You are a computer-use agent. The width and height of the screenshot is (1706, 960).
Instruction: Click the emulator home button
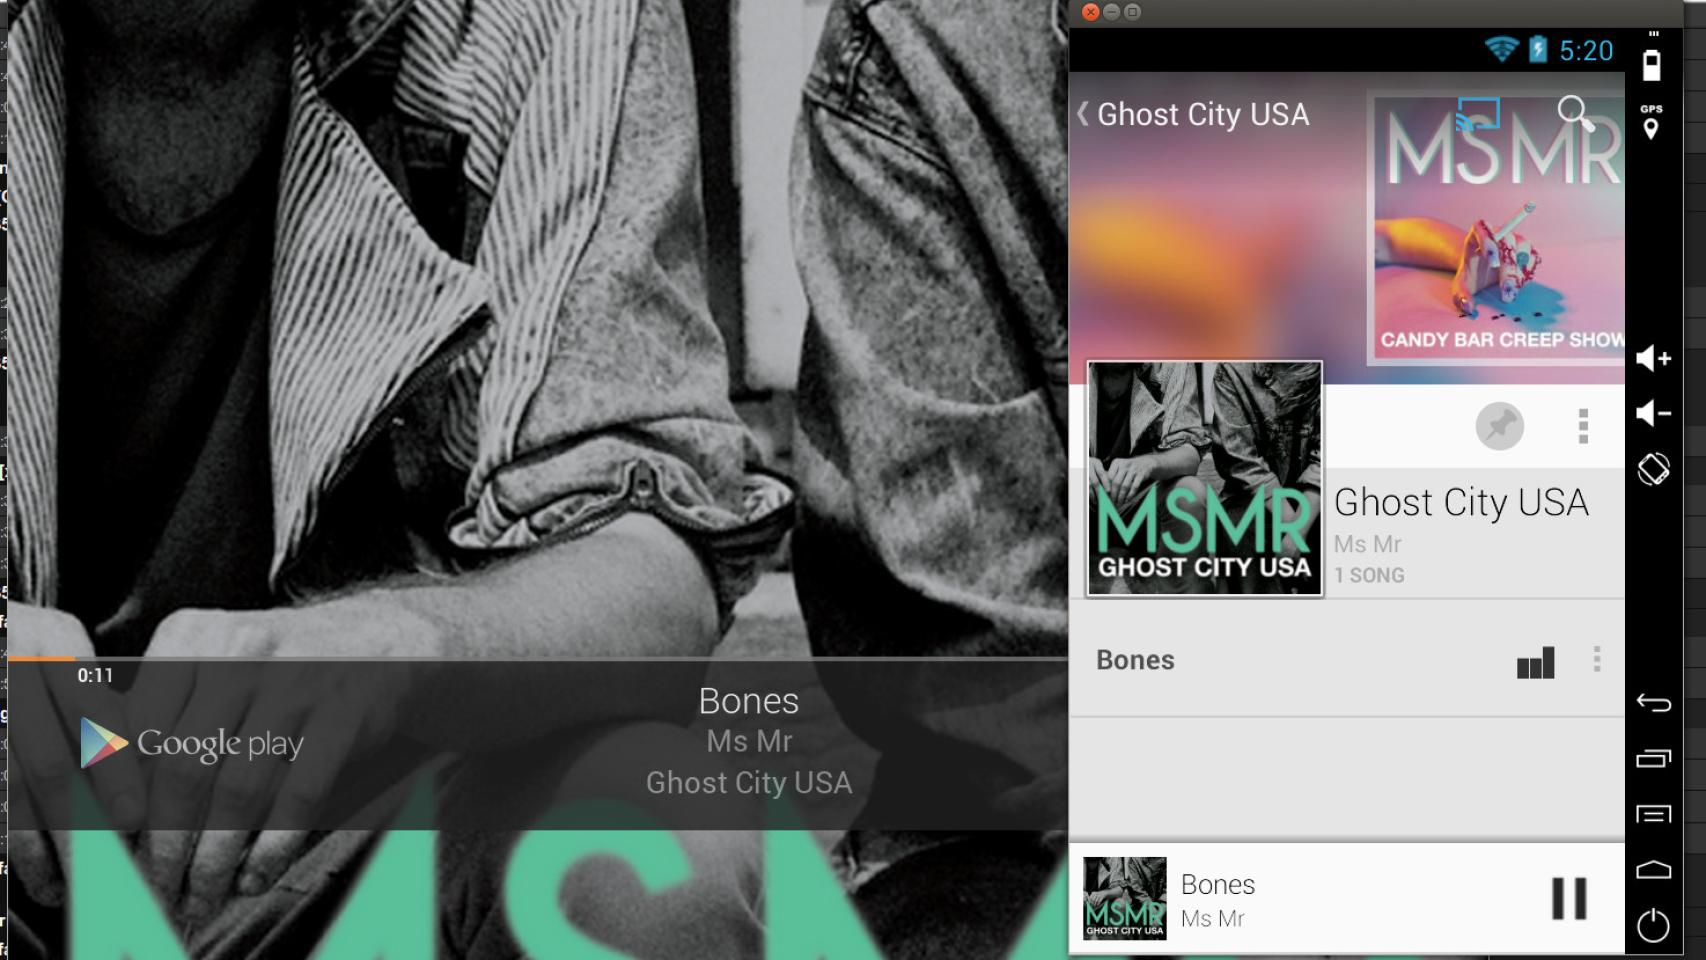[1654, 869]
